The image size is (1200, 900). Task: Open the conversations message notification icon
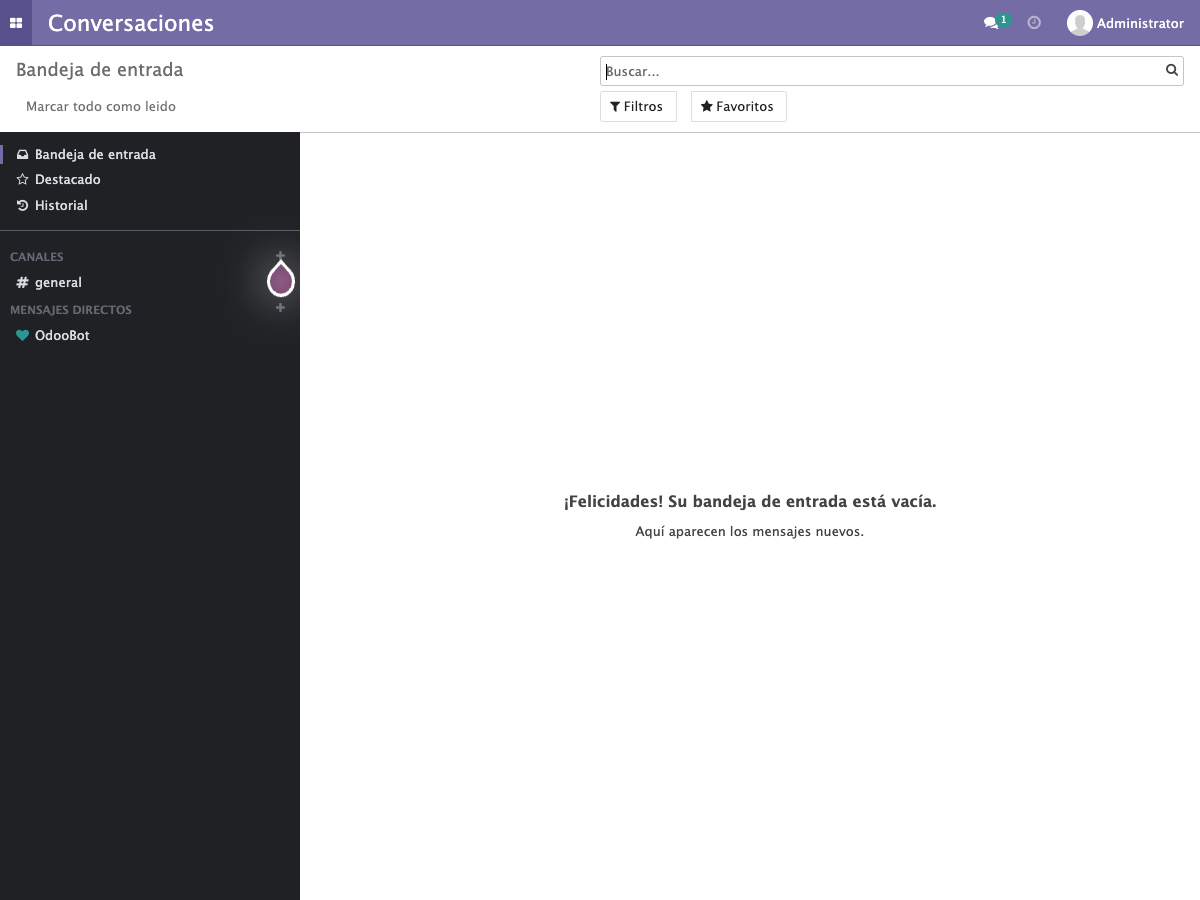996,22
